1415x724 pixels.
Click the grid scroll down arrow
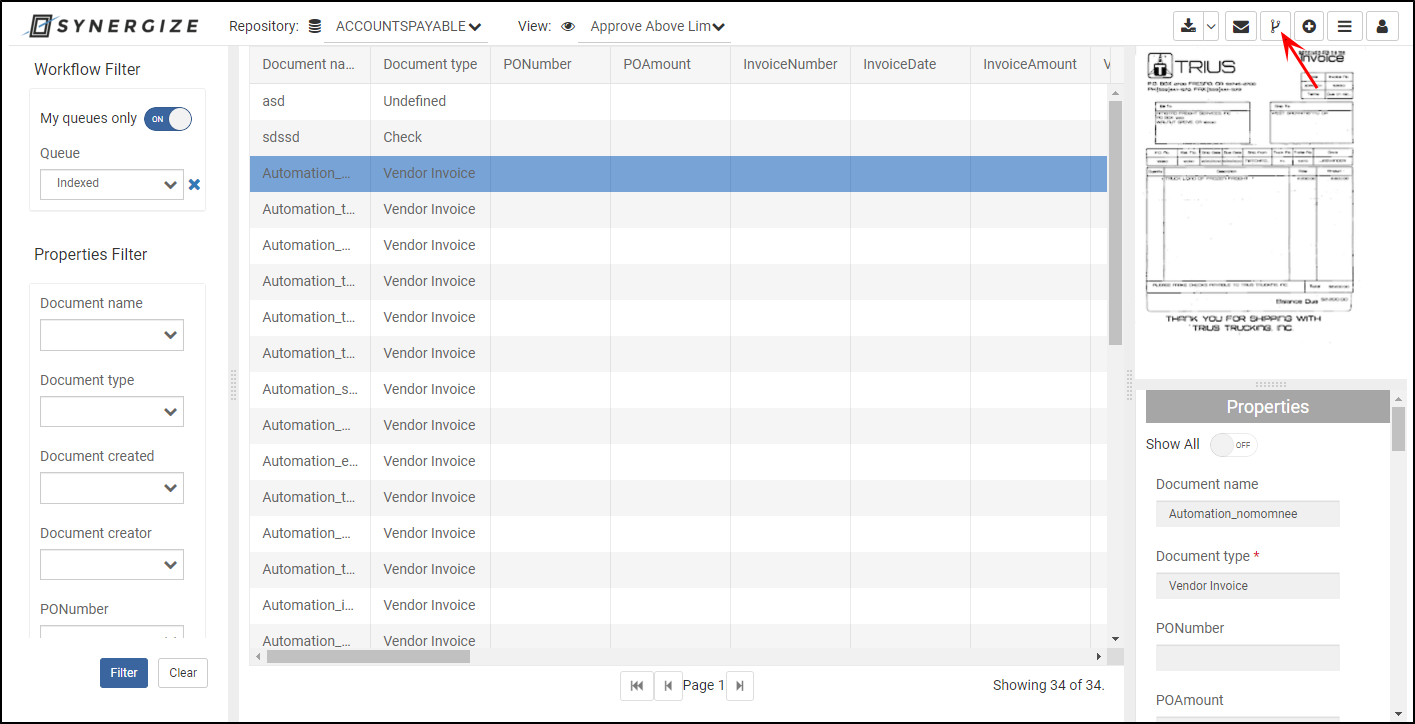coord(1115,638)
